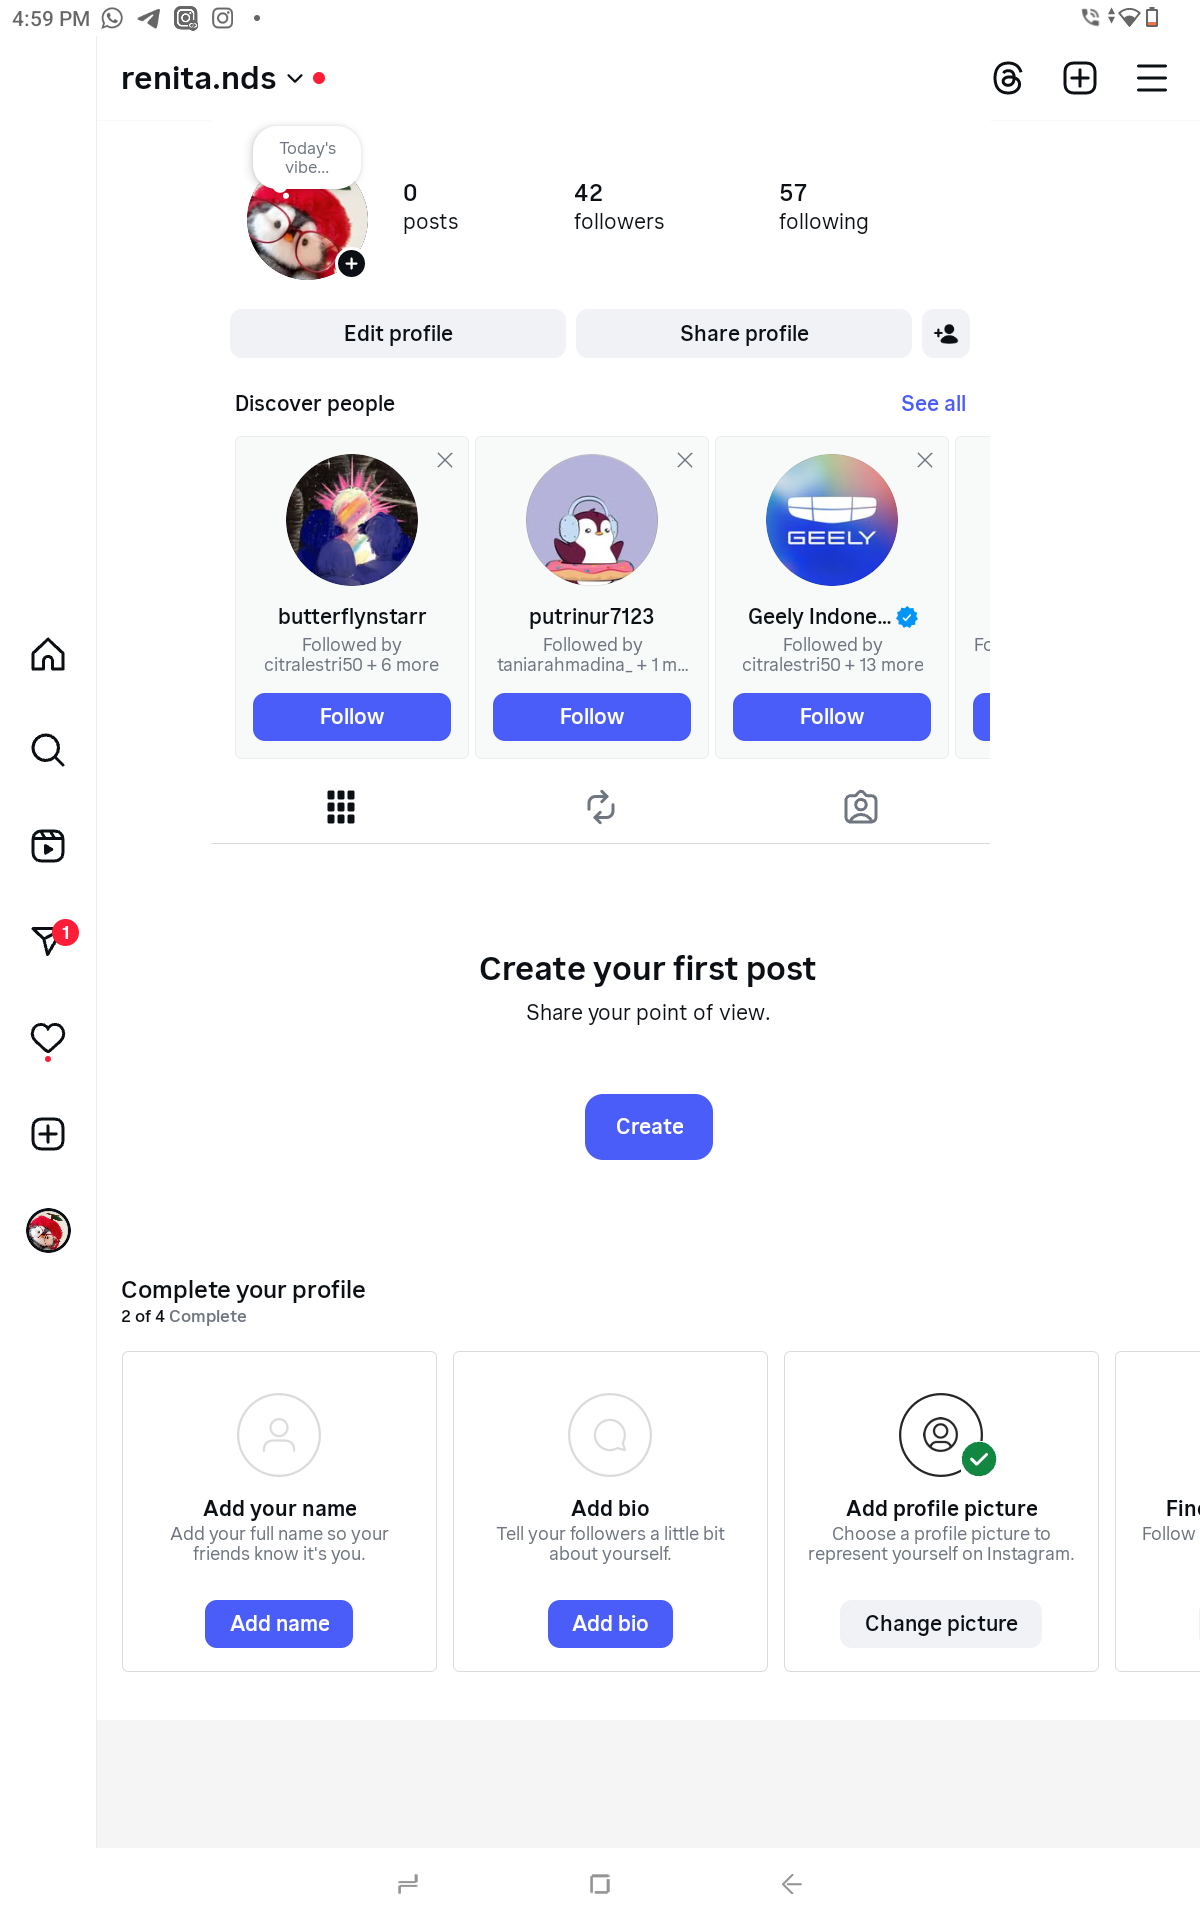Expand the renita.nds account switcher dropdown
The width and height of the screenshot is (1200, 1920).
click(x=295, y=78)
